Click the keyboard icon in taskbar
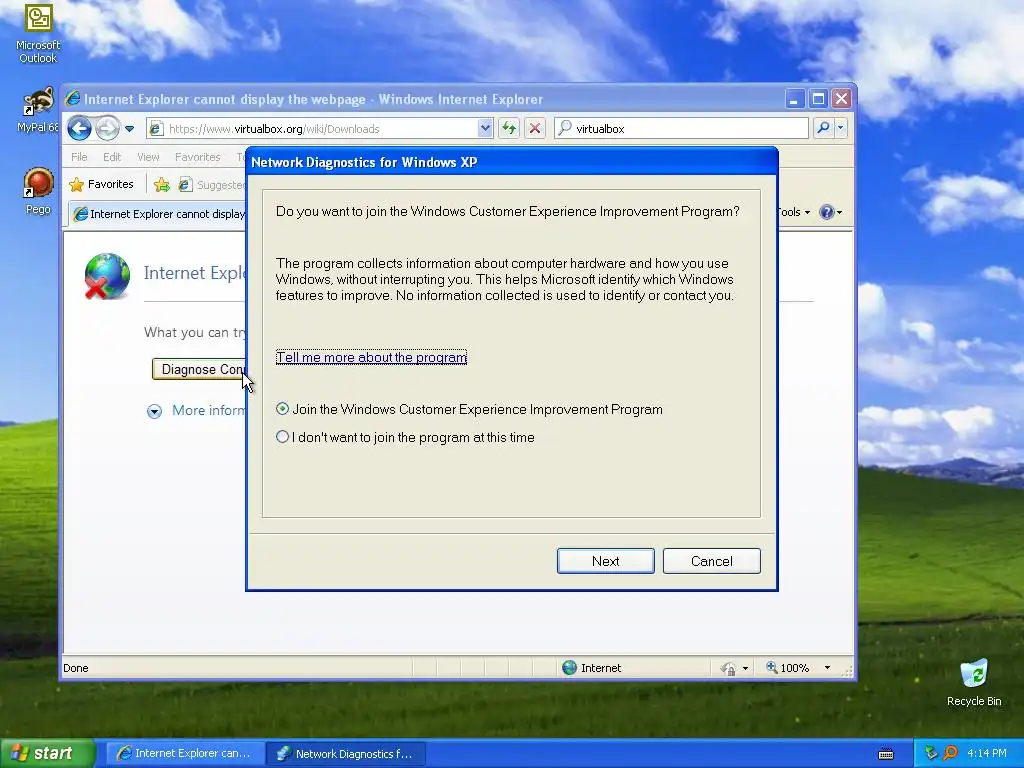 click(x=886, y=753)
